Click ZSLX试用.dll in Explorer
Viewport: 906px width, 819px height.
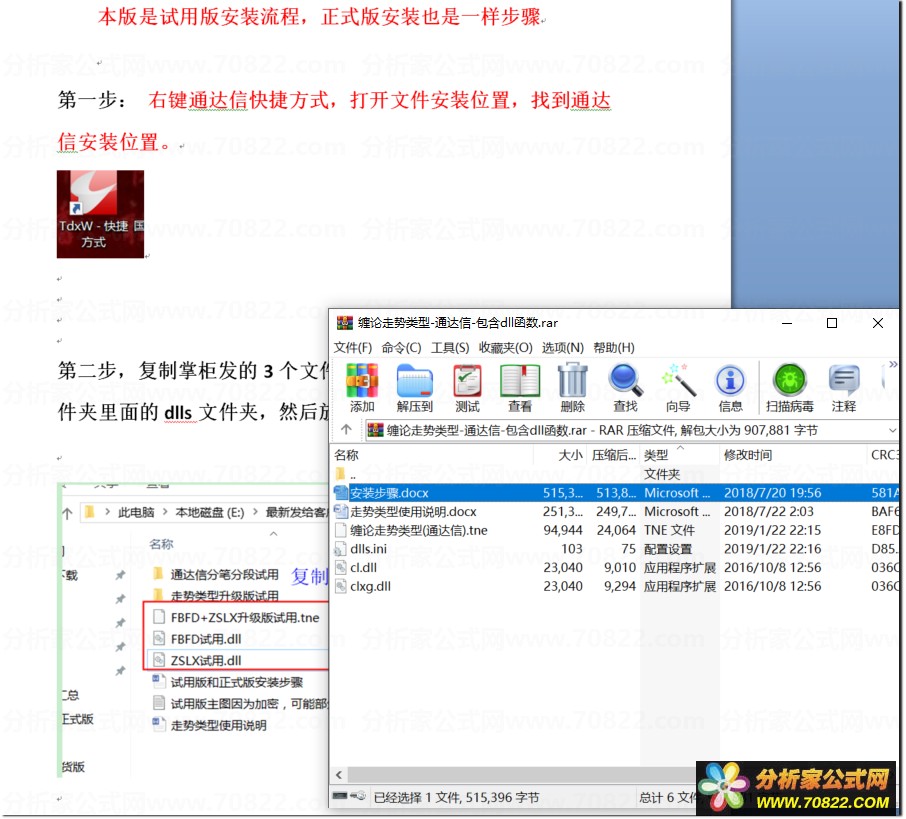tap(198, 660)
